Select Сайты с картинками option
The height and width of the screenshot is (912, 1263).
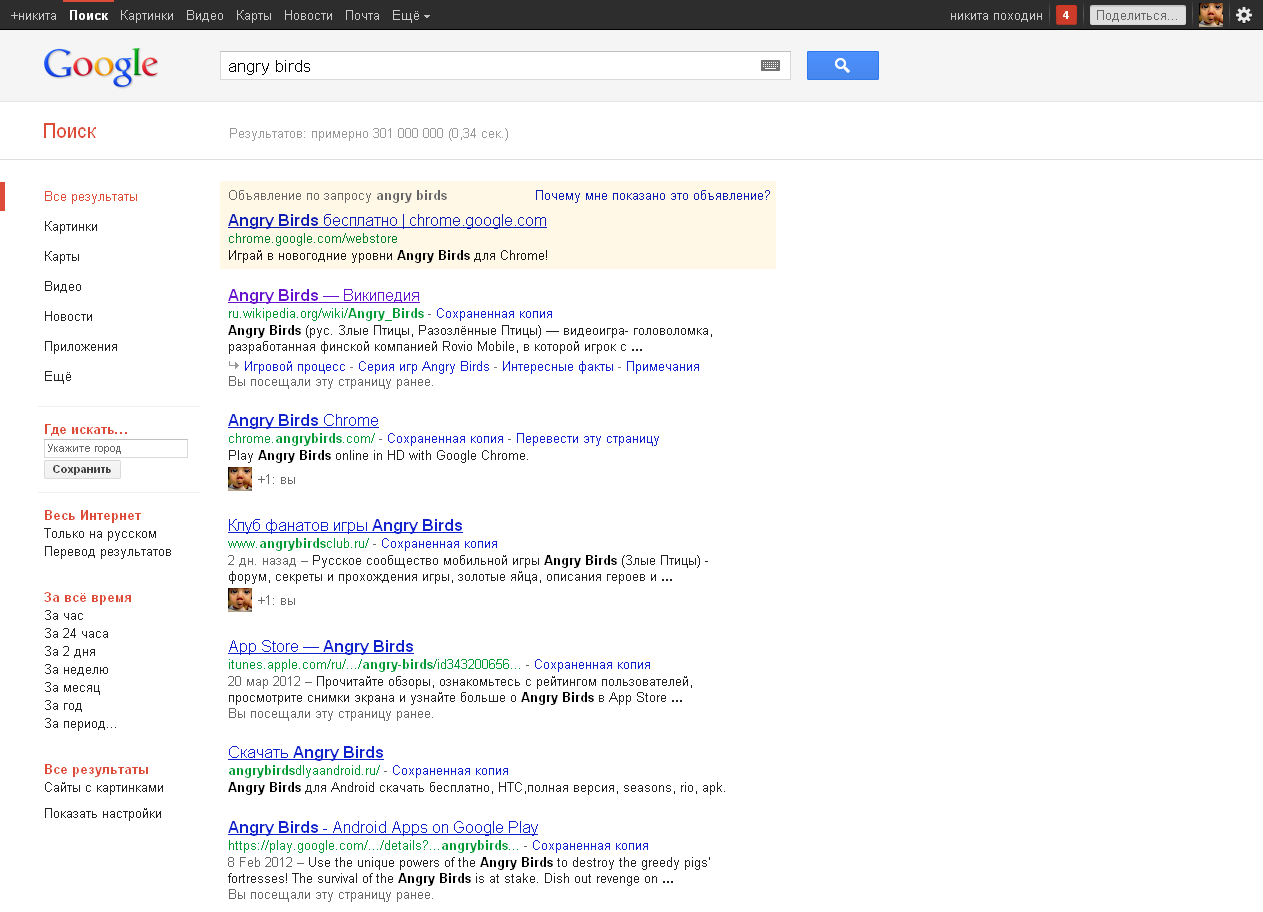104,788
